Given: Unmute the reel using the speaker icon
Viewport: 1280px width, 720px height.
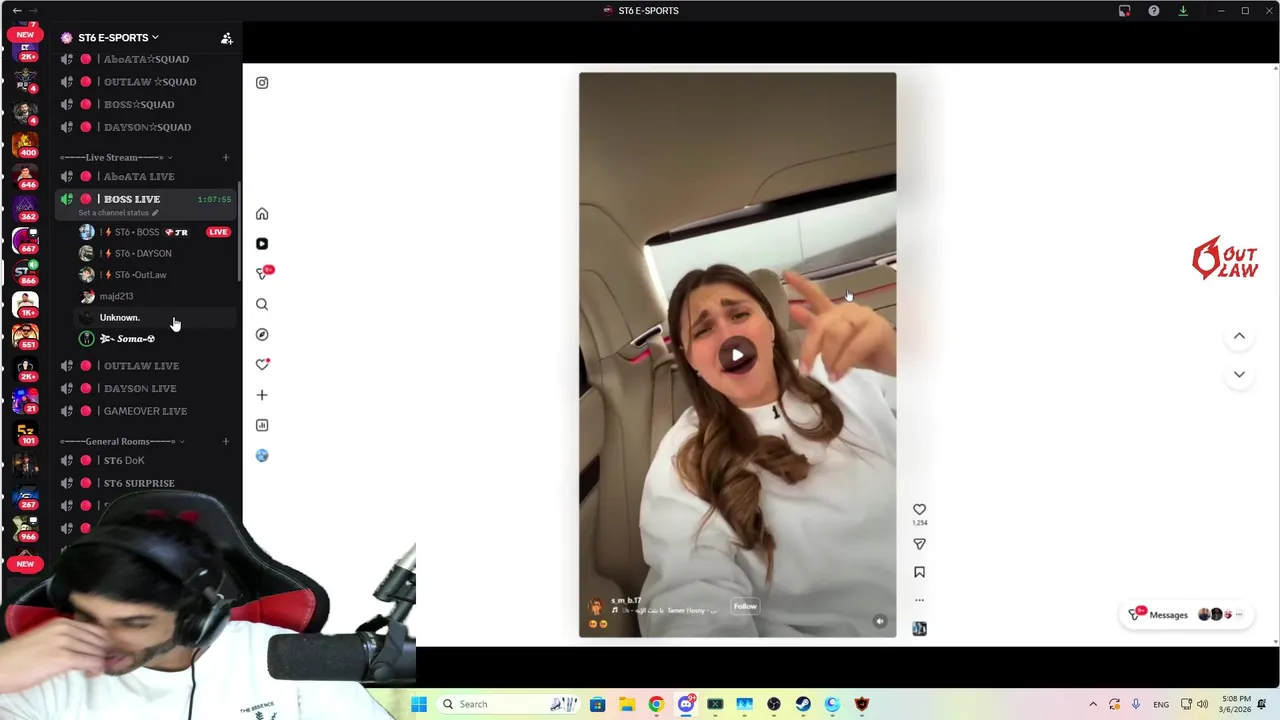Looking at the screenshot, I should pos(880,621).
